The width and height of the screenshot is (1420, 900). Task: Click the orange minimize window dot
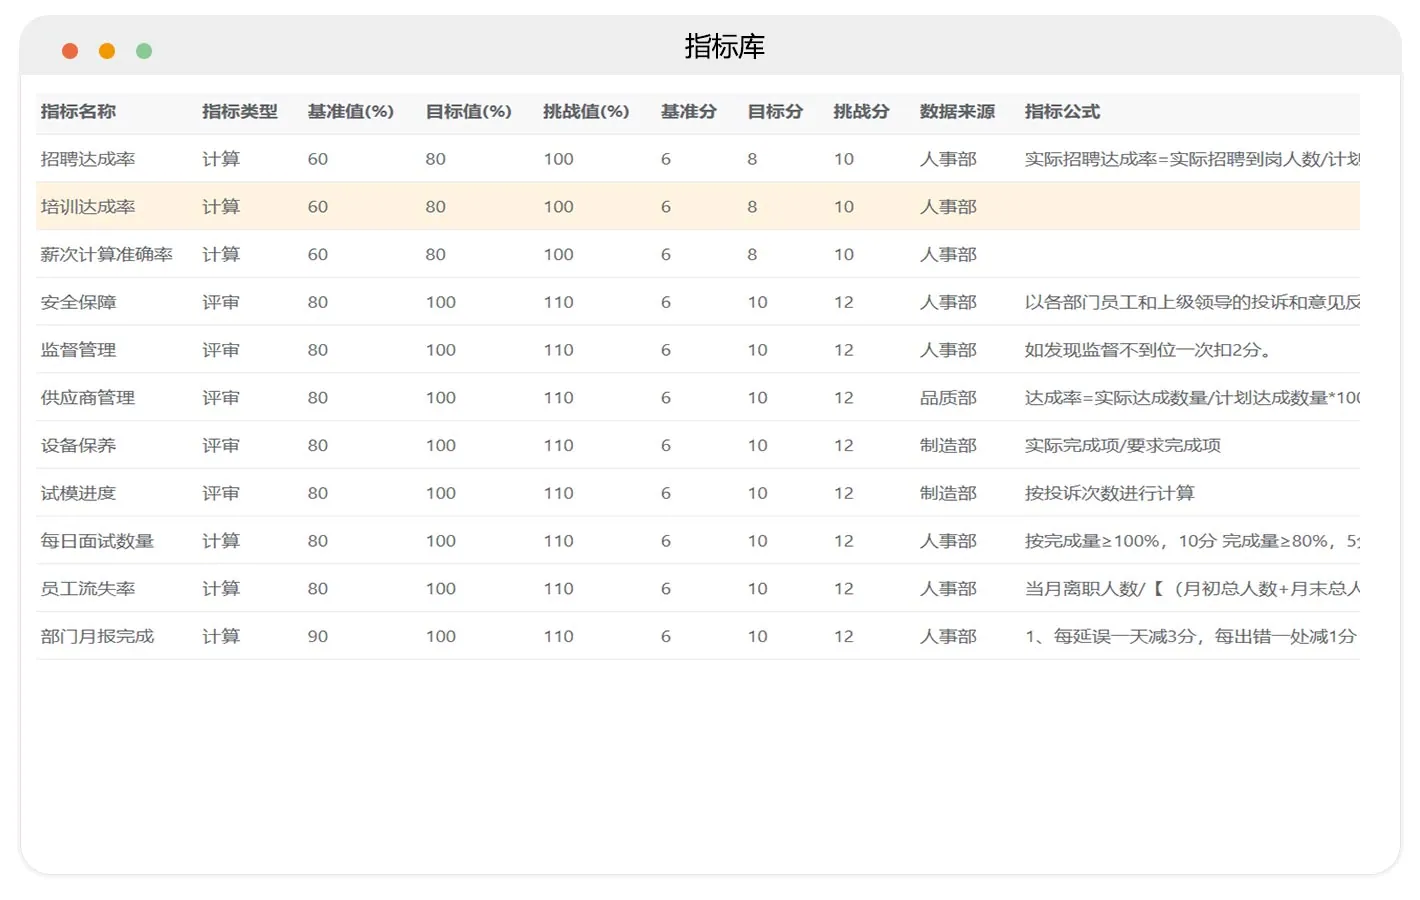point(107,51)
